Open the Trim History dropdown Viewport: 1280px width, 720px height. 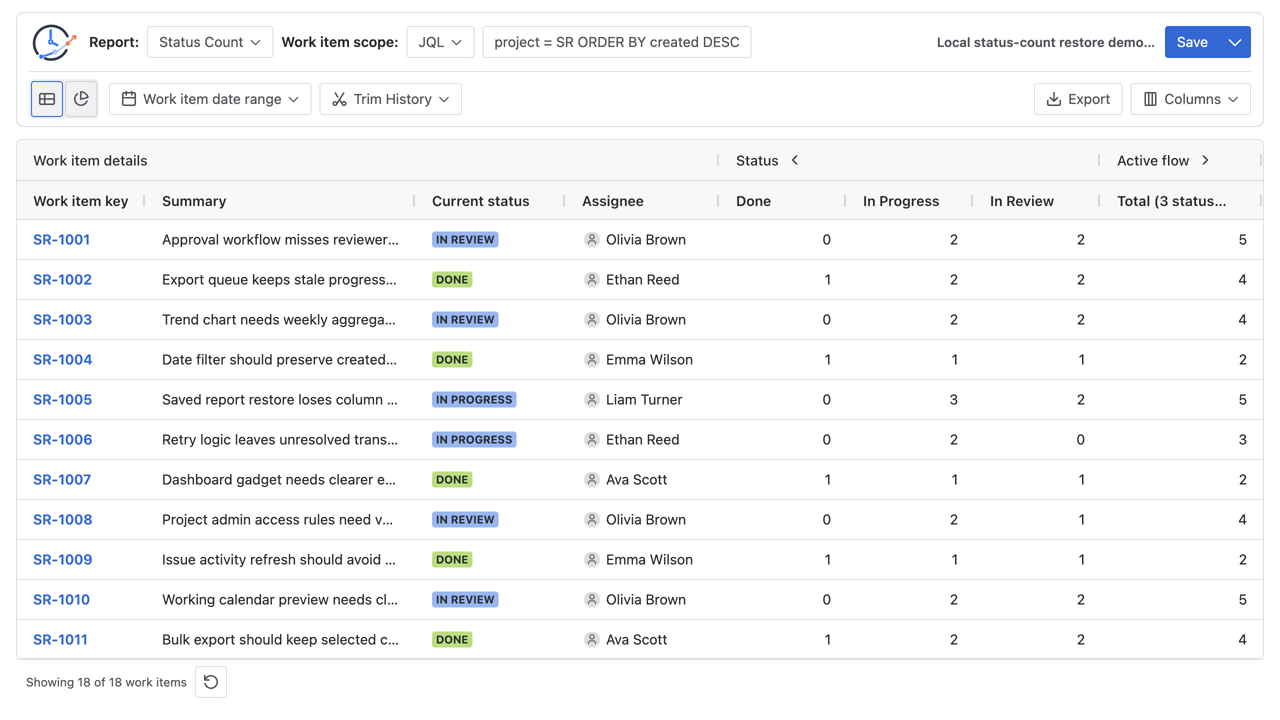[x=391, y=99]
